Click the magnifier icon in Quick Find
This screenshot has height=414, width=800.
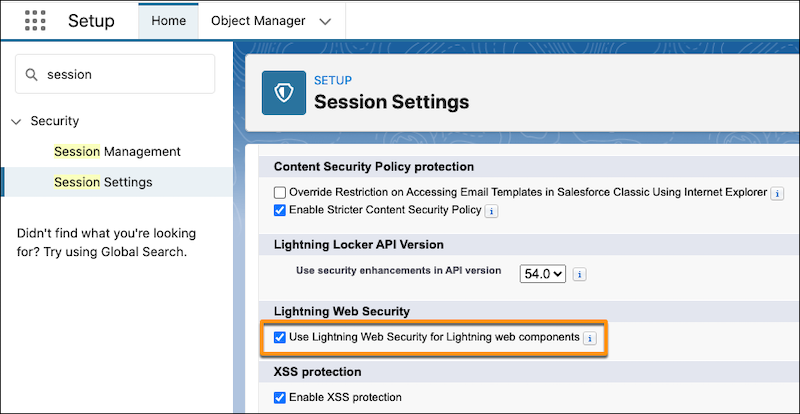click(32, 74)
